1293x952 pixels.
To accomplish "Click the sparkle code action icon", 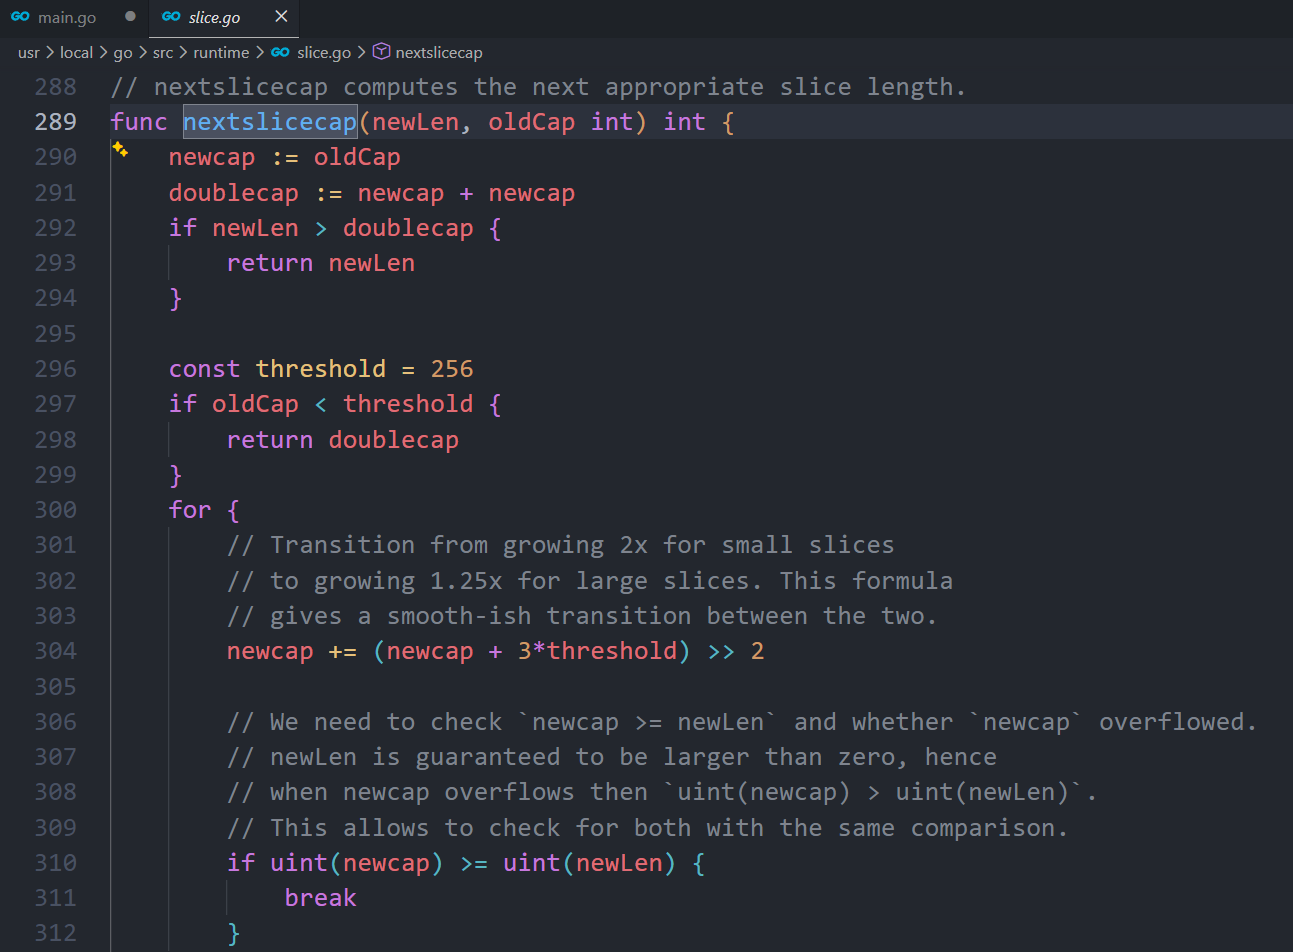I will (120, 150).
